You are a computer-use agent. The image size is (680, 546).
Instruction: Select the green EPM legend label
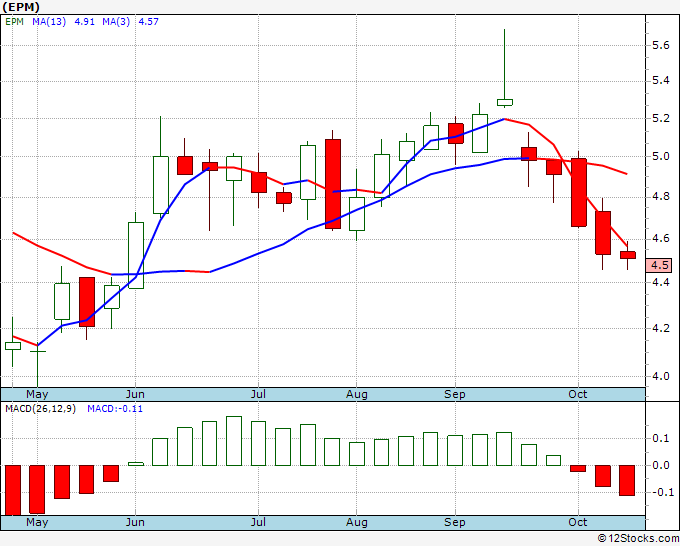pyautogui.click(x=14, y=22)
